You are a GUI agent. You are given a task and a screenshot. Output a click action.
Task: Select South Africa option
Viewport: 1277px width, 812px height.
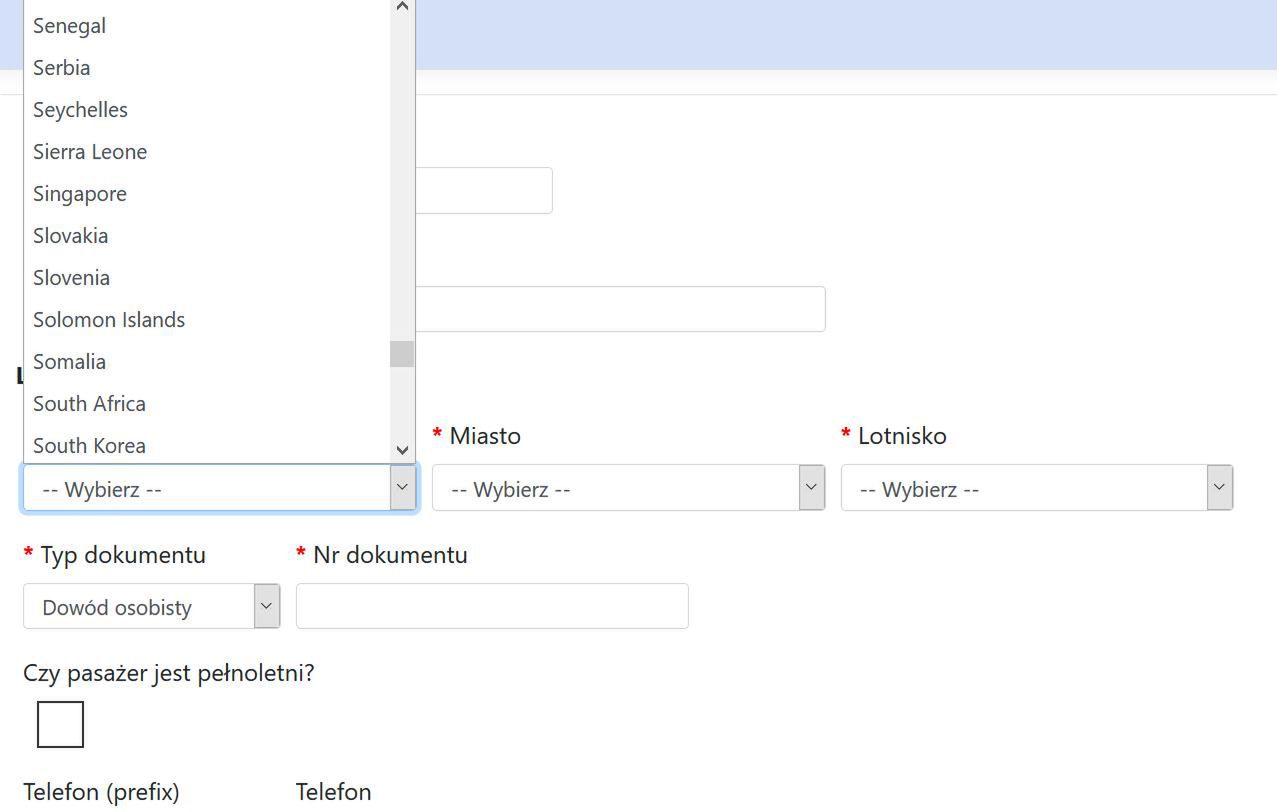(x=89, y=404)
